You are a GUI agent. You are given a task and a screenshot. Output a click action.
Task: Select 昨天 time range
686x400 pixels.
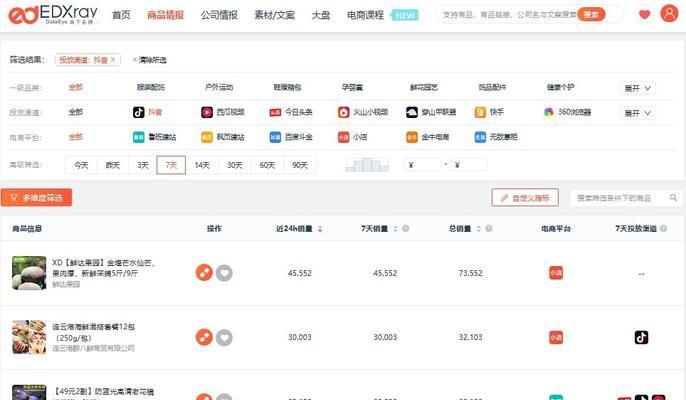click(112, 165)
